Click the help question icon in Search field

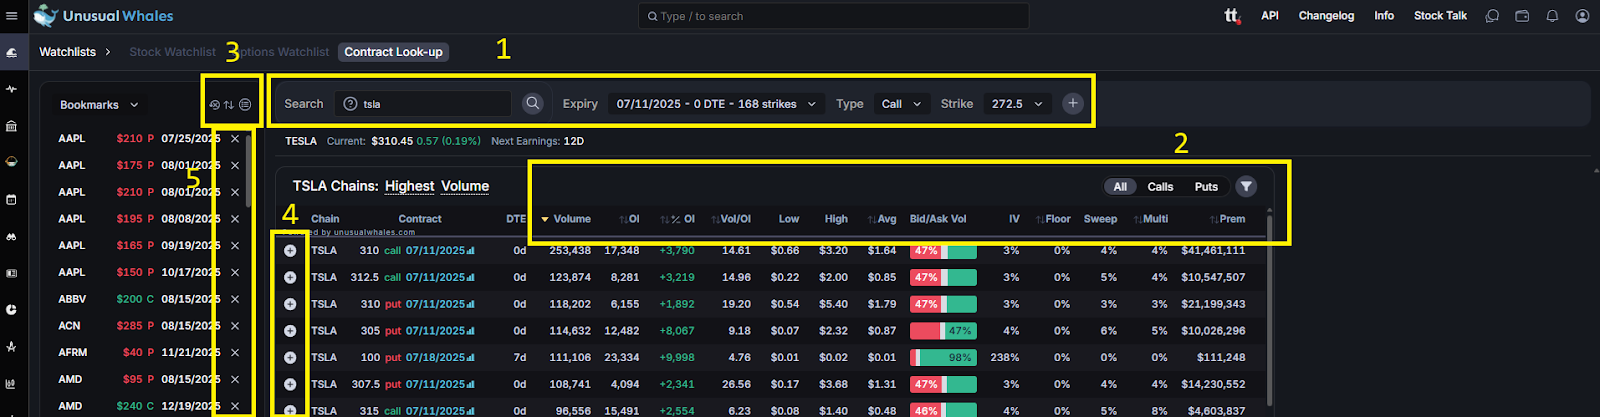(x=350, y=104)
